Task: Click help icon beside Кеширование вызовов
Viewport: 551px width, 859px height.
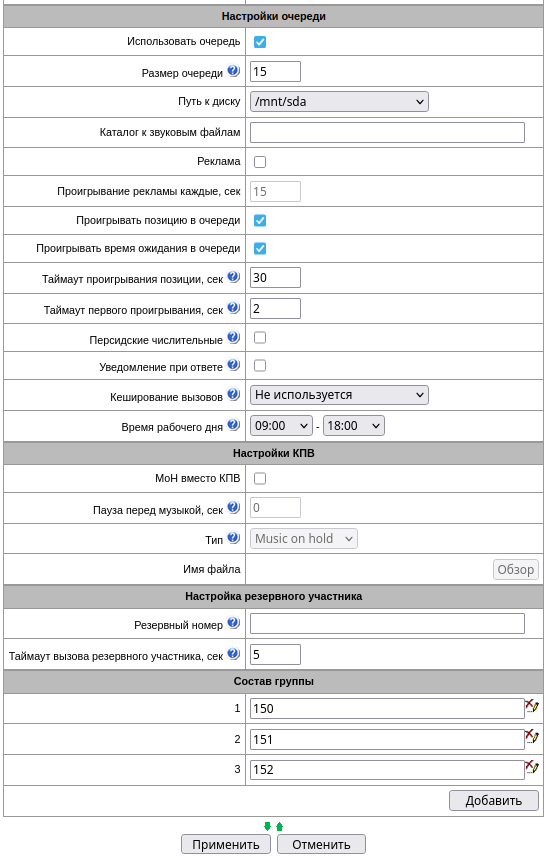Action: pyautogui.click(x=233, y=395)
